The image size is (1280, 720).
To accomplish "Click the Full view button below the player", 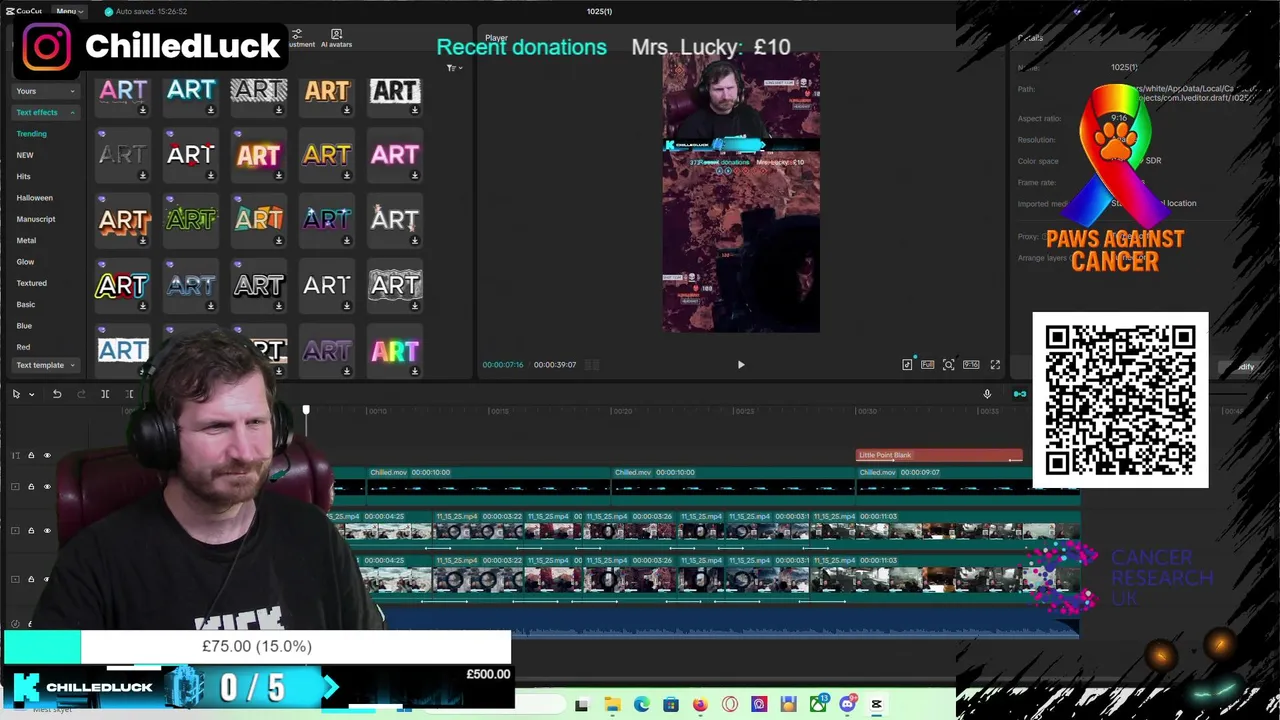I will coord(928,365).
